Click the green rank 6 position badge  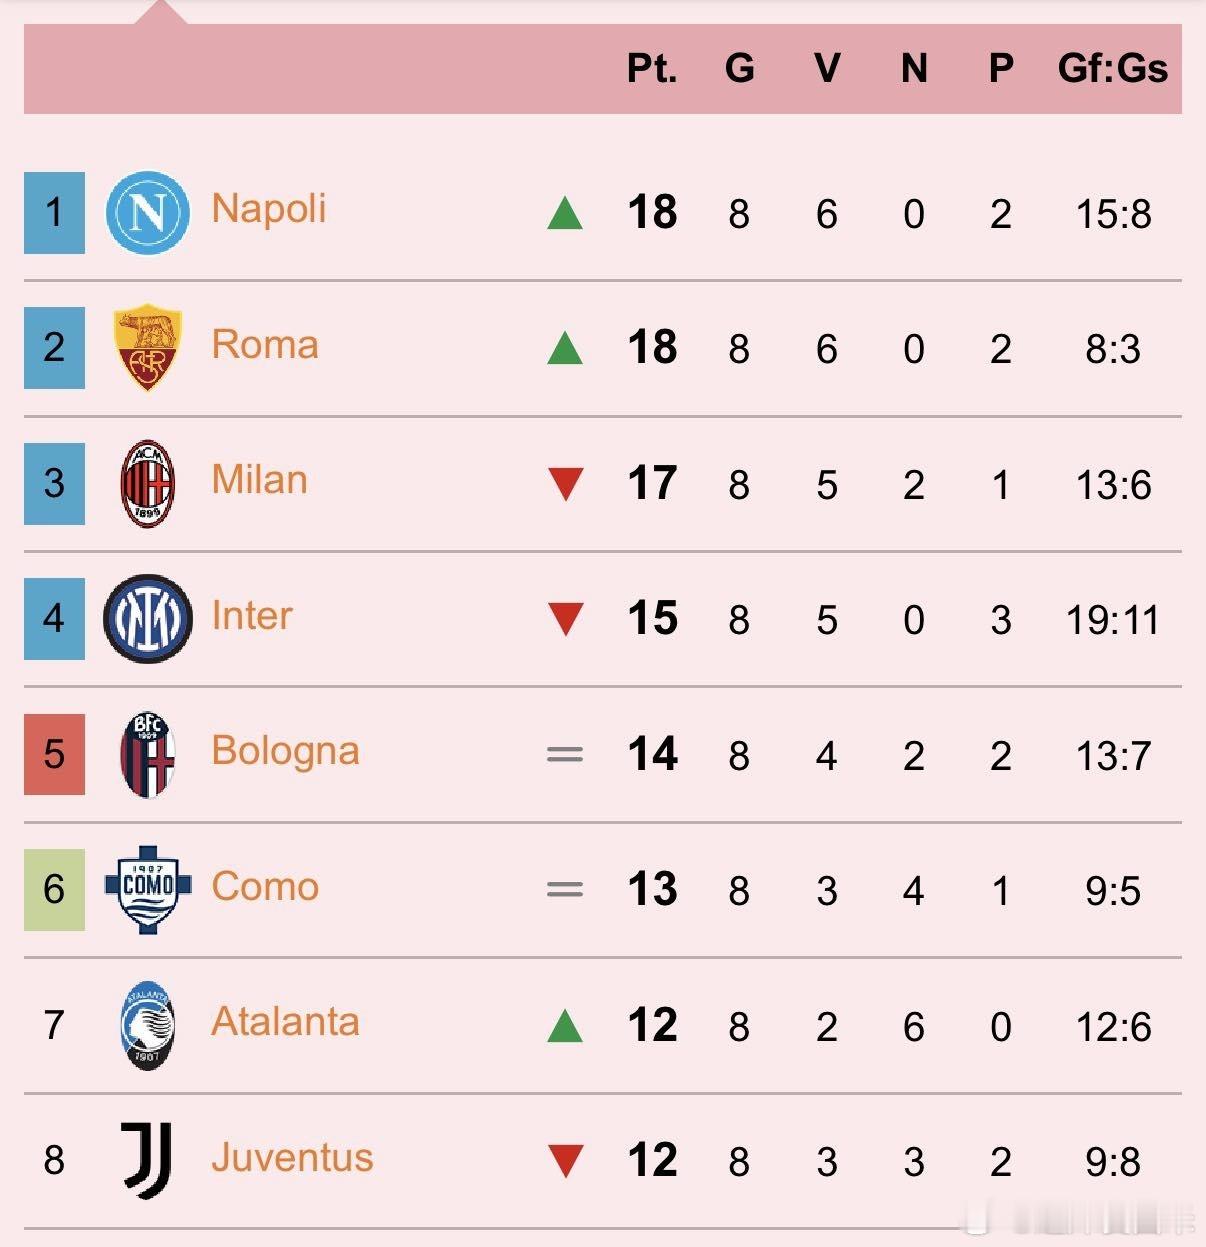[x=54, y=889]
